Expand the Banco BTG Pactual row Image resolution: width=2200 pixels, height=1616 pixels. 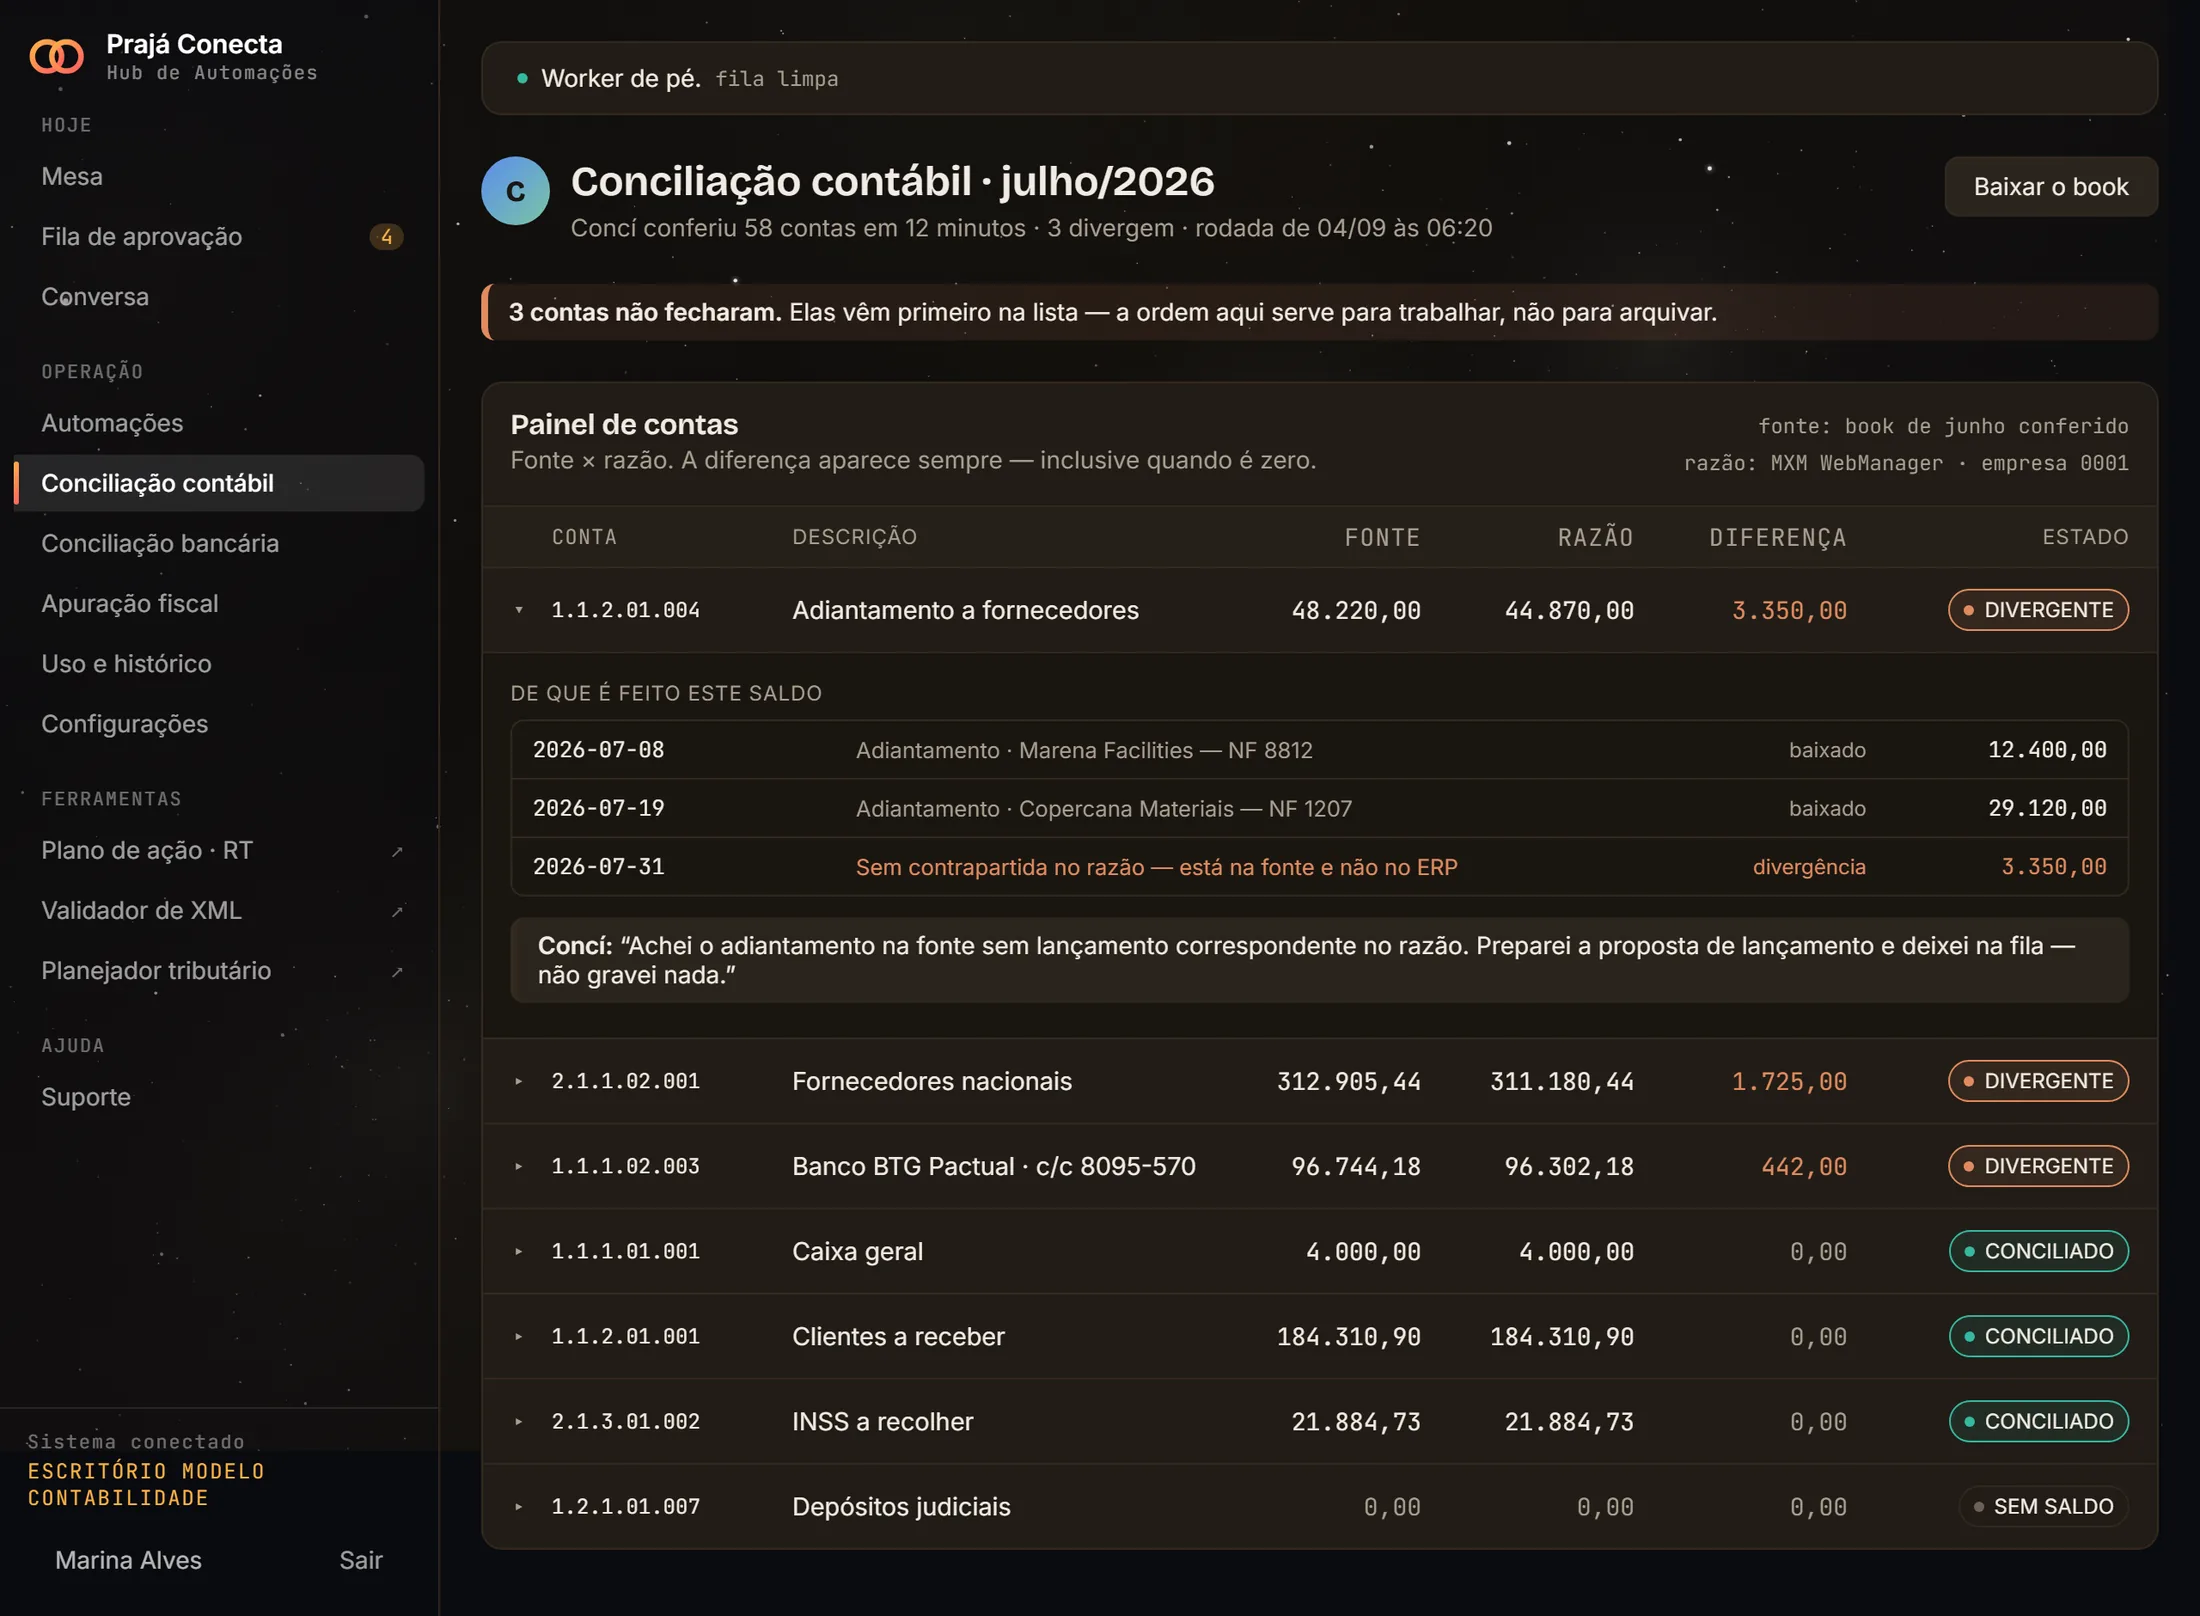[x=519, y=1166]
